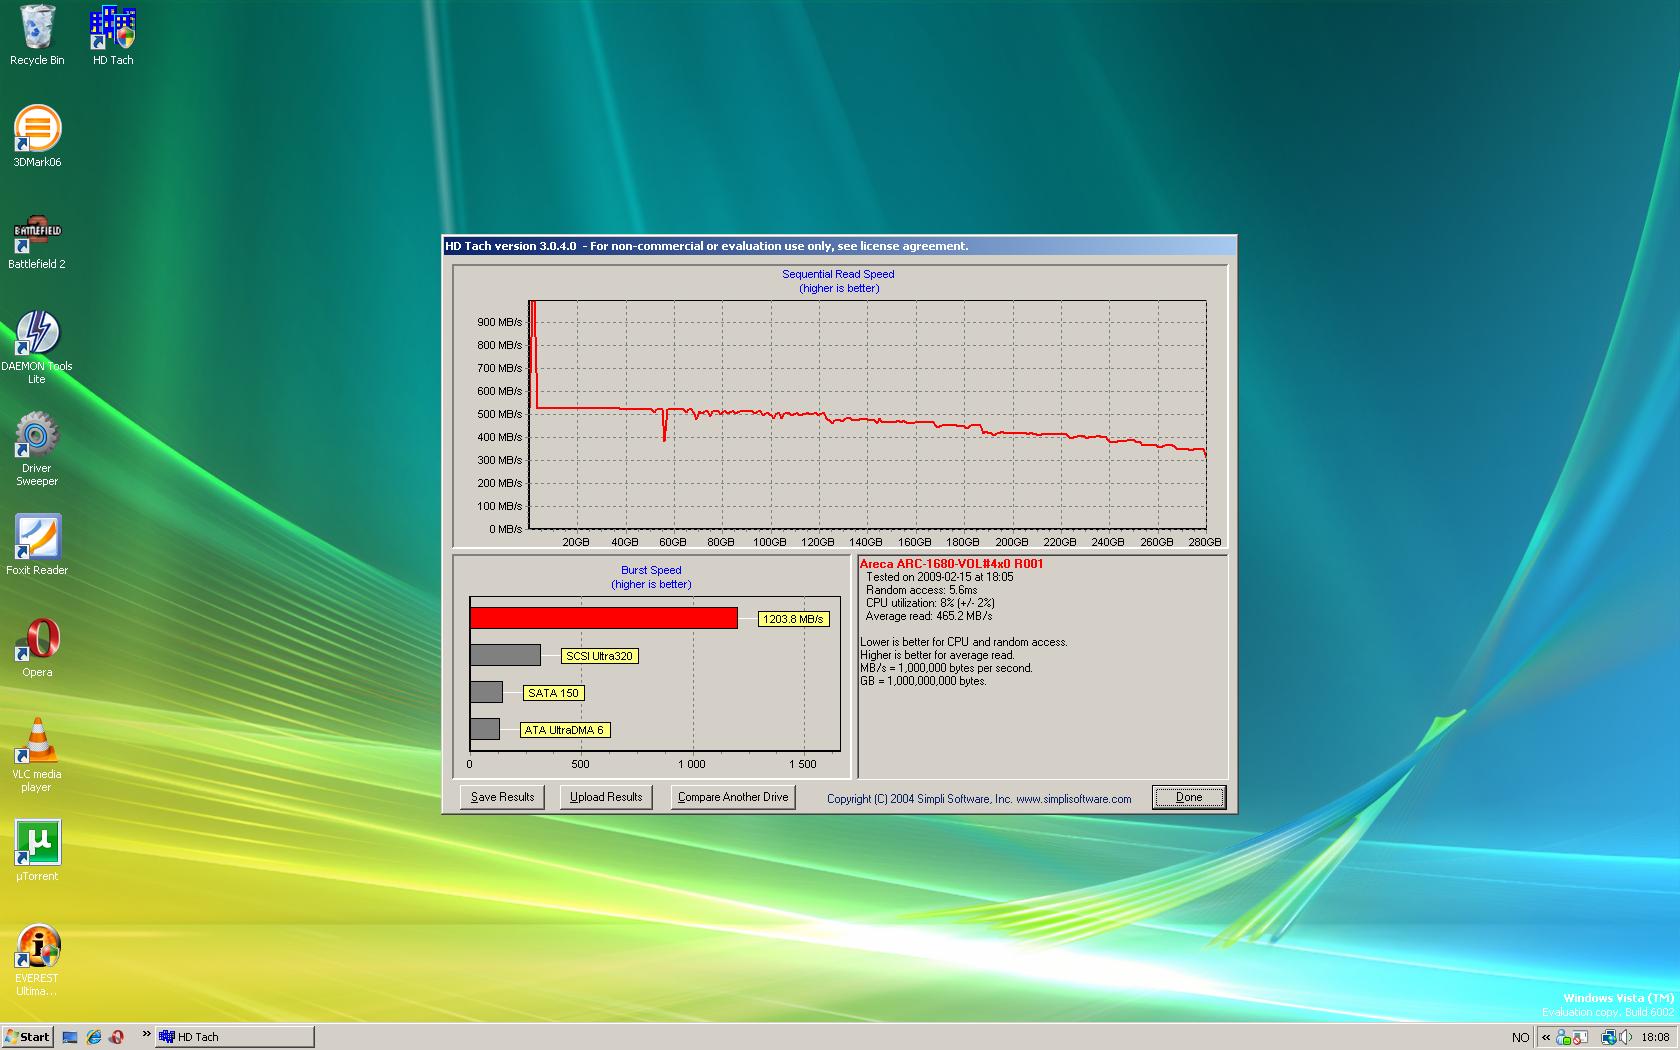The width and height of the screenshot is (1680, 1050).
Task: Select the VLC media player icon
Action: pyautogui.click(x=37, y=755)
